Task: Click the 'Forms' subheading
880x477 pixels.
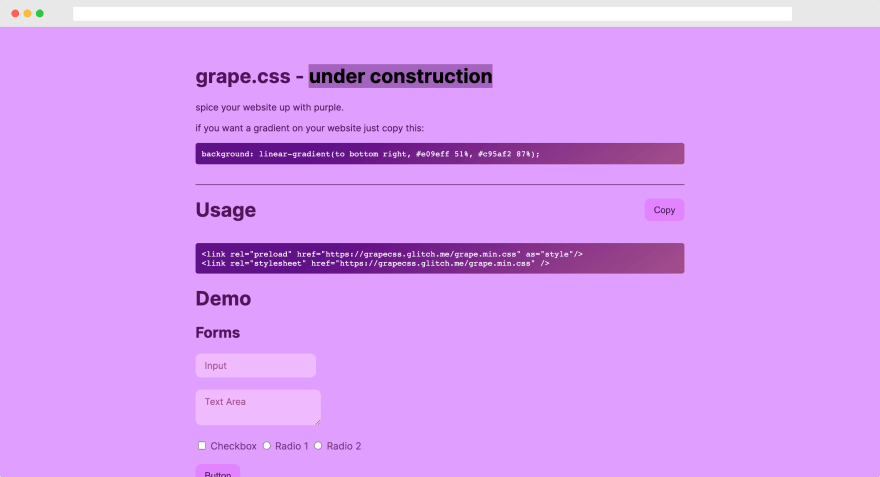Action: coord(217,333)
